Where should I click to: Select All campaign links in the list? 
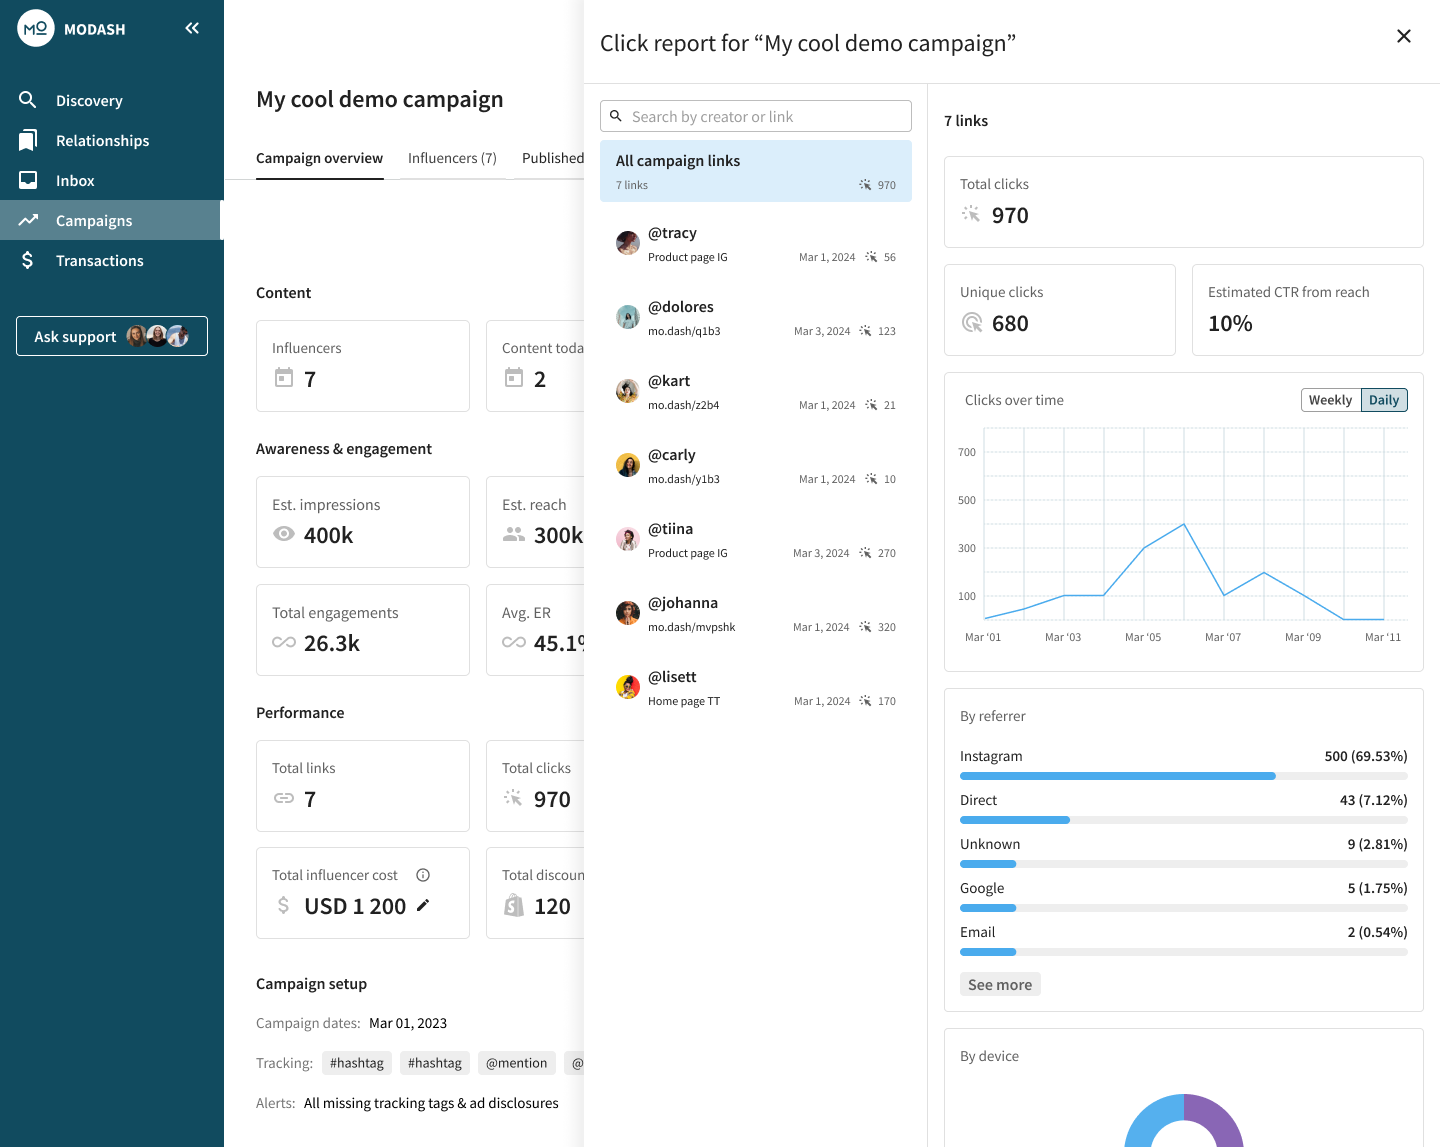(756, 170)
